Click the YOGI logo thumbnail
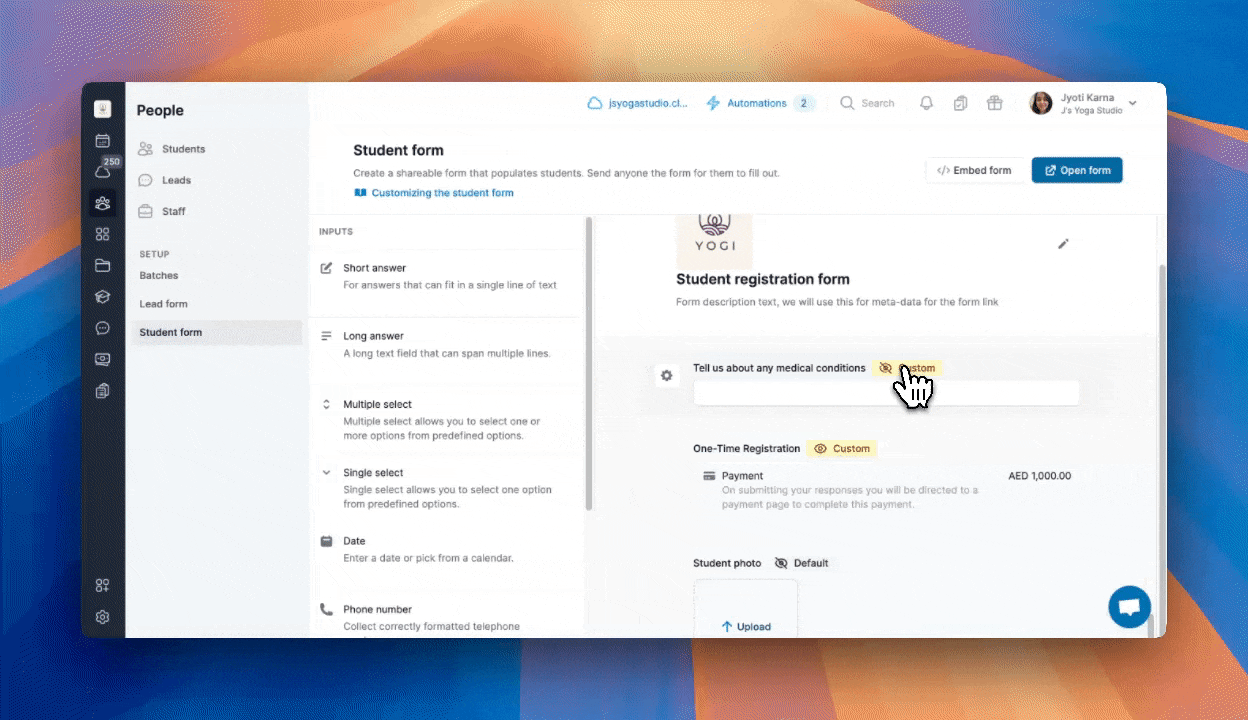 click(x=714, y=240)
